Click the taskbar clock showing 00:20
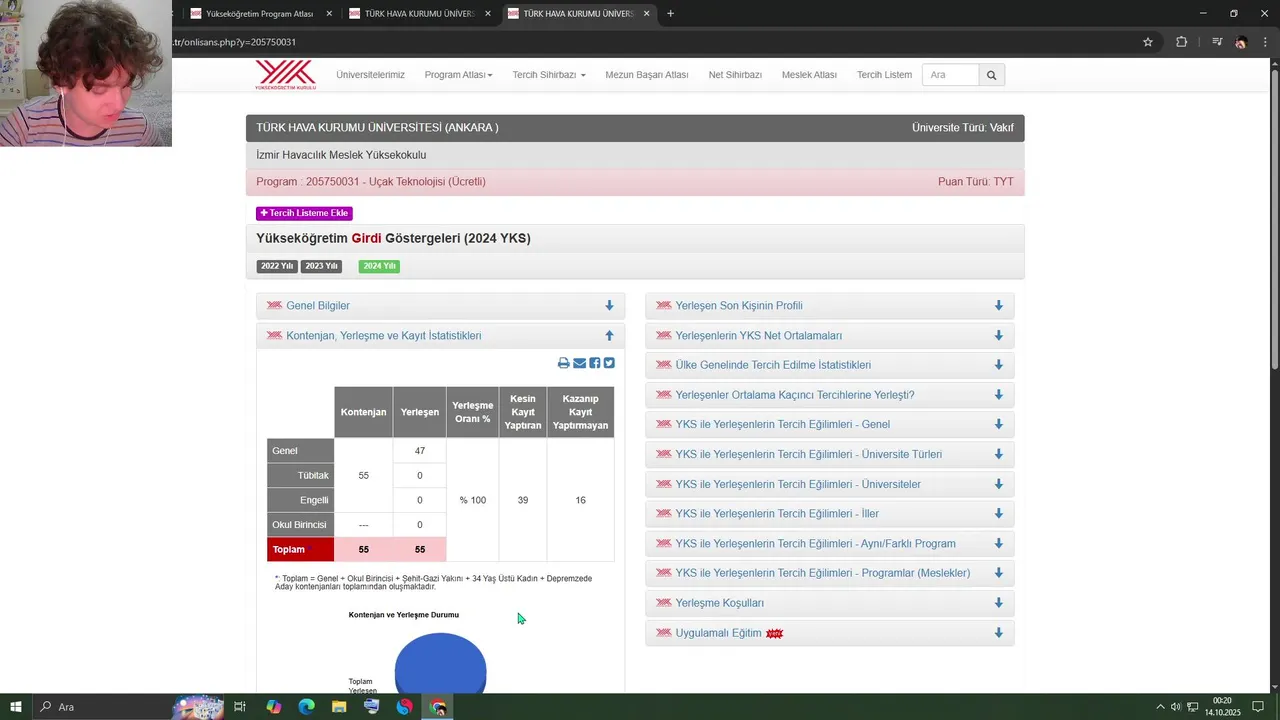Viewport: 1280px width, 720px height. pyautogui.click(x=1222, y=707)
